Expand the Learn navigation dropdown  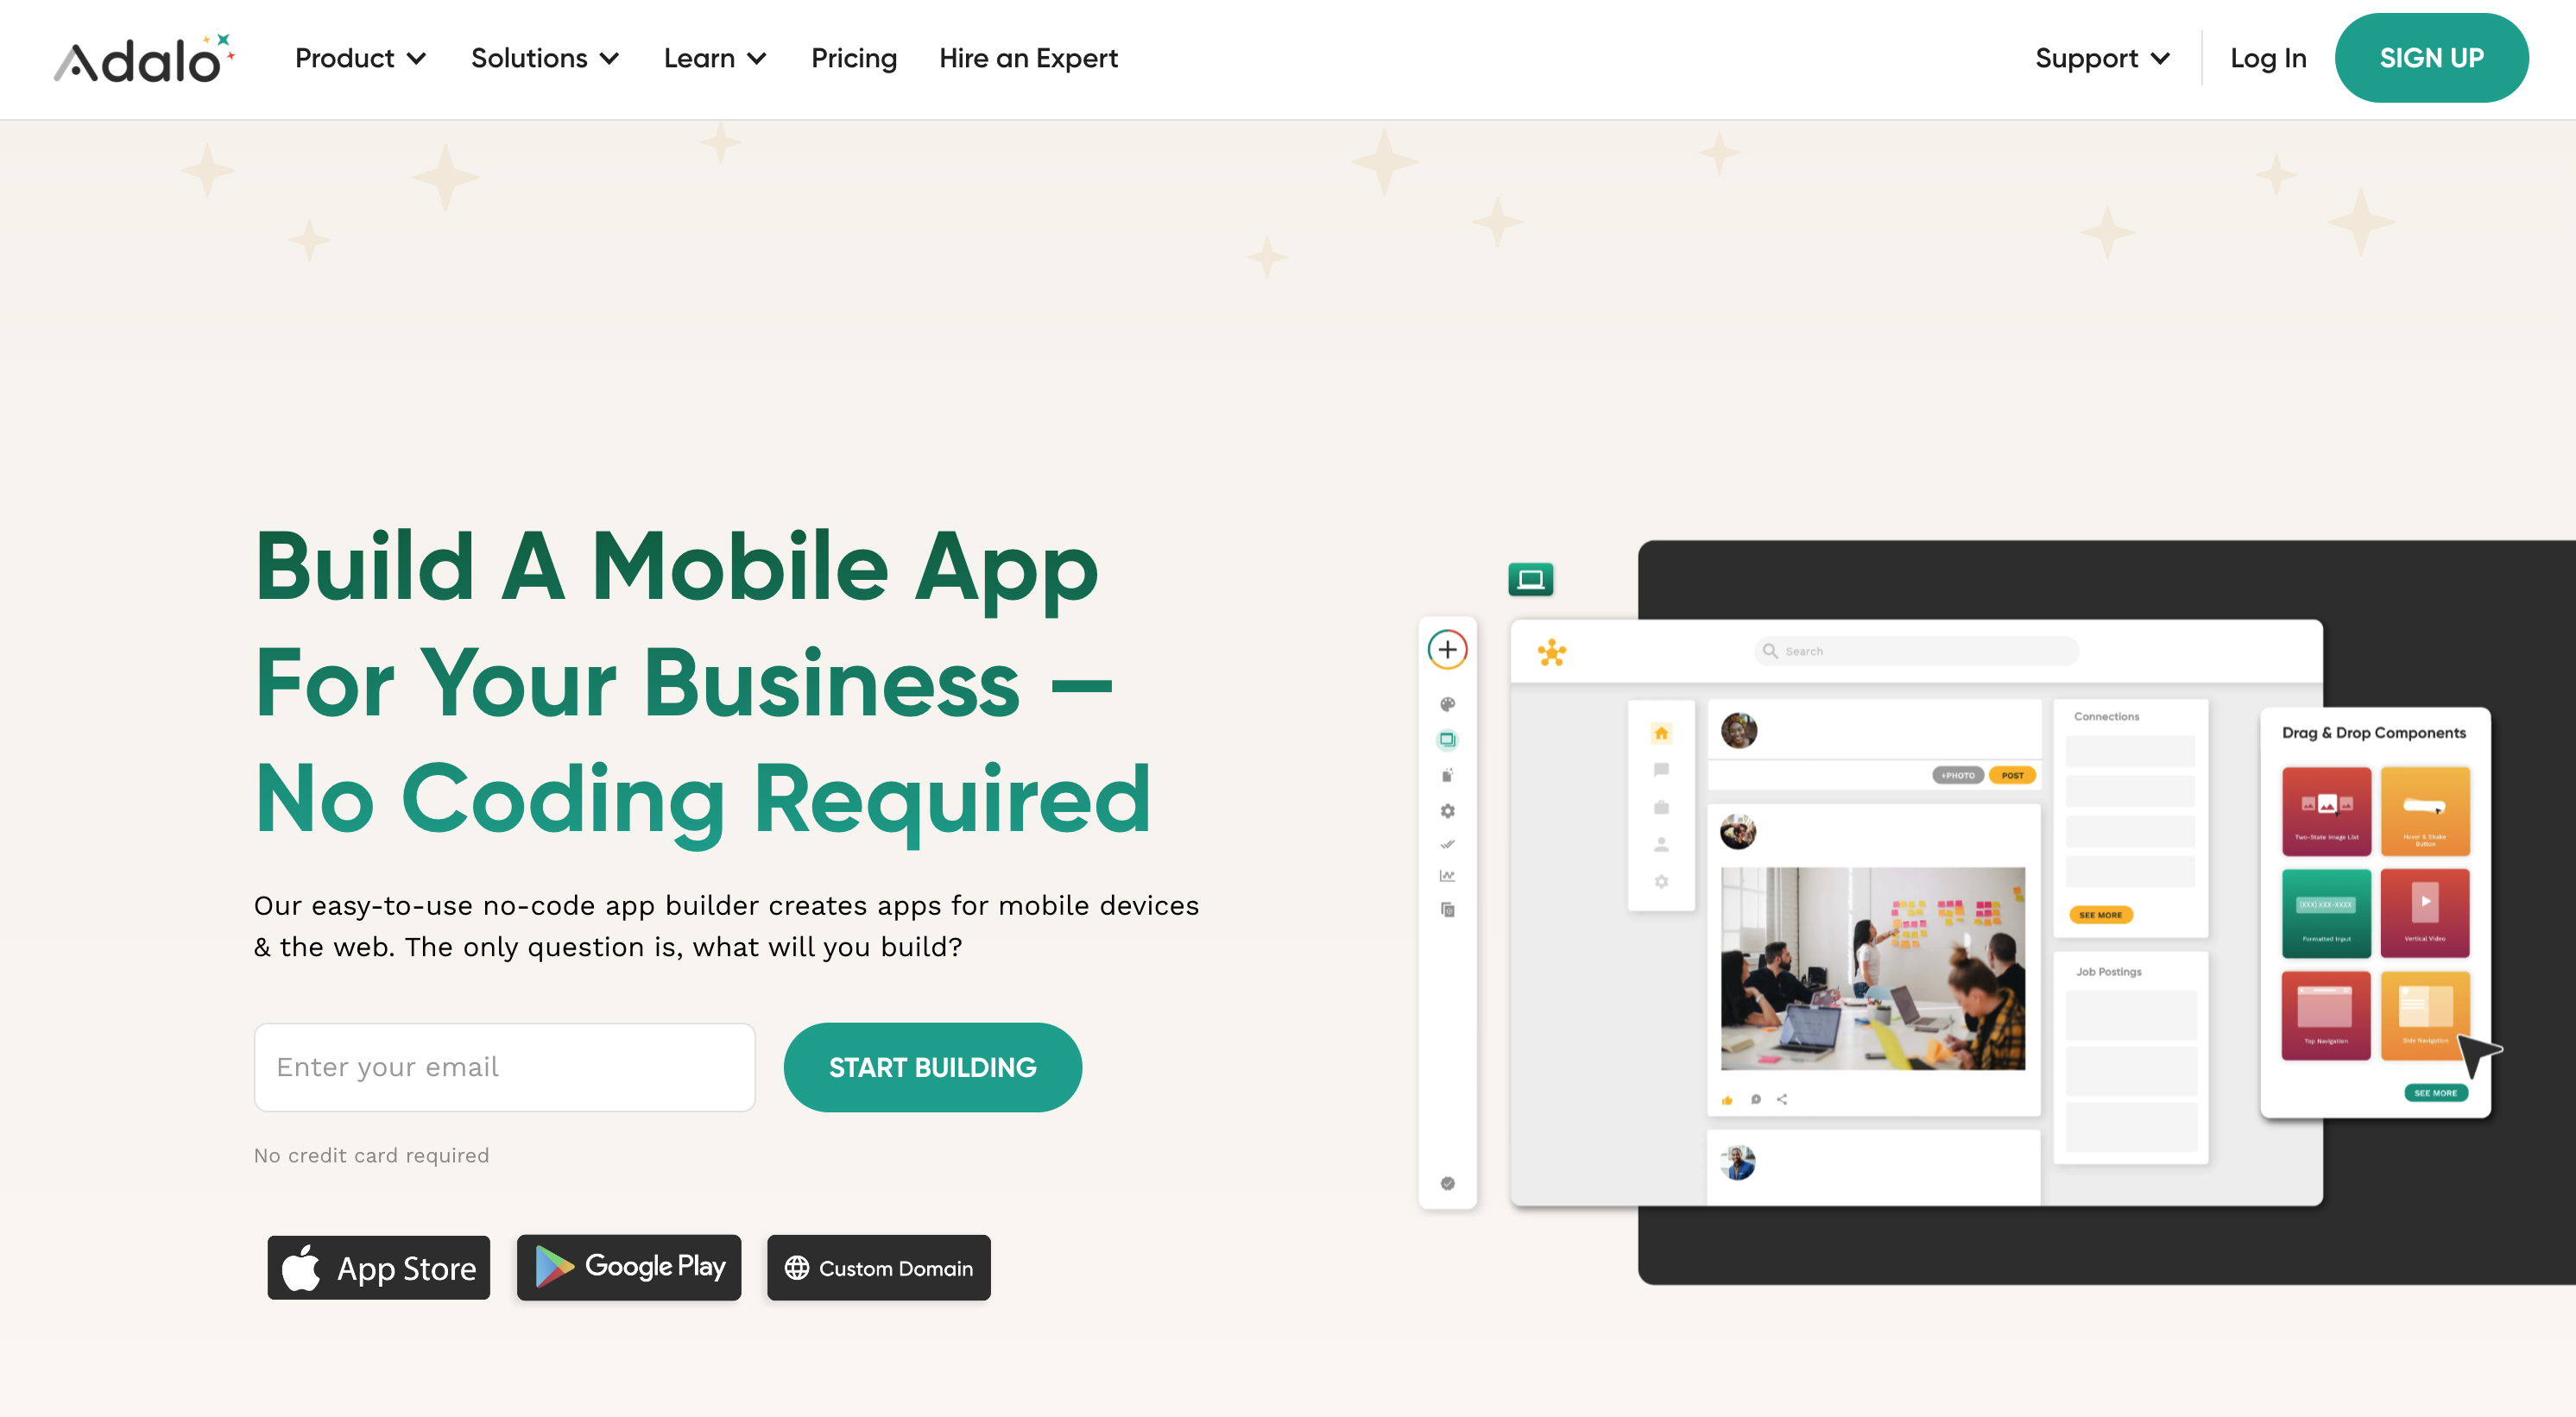point(714,58)
